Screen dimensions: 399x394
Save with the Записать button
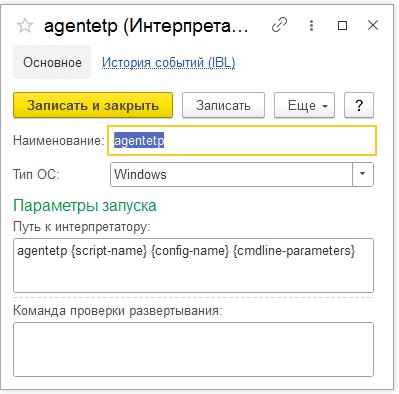[223, 105]
